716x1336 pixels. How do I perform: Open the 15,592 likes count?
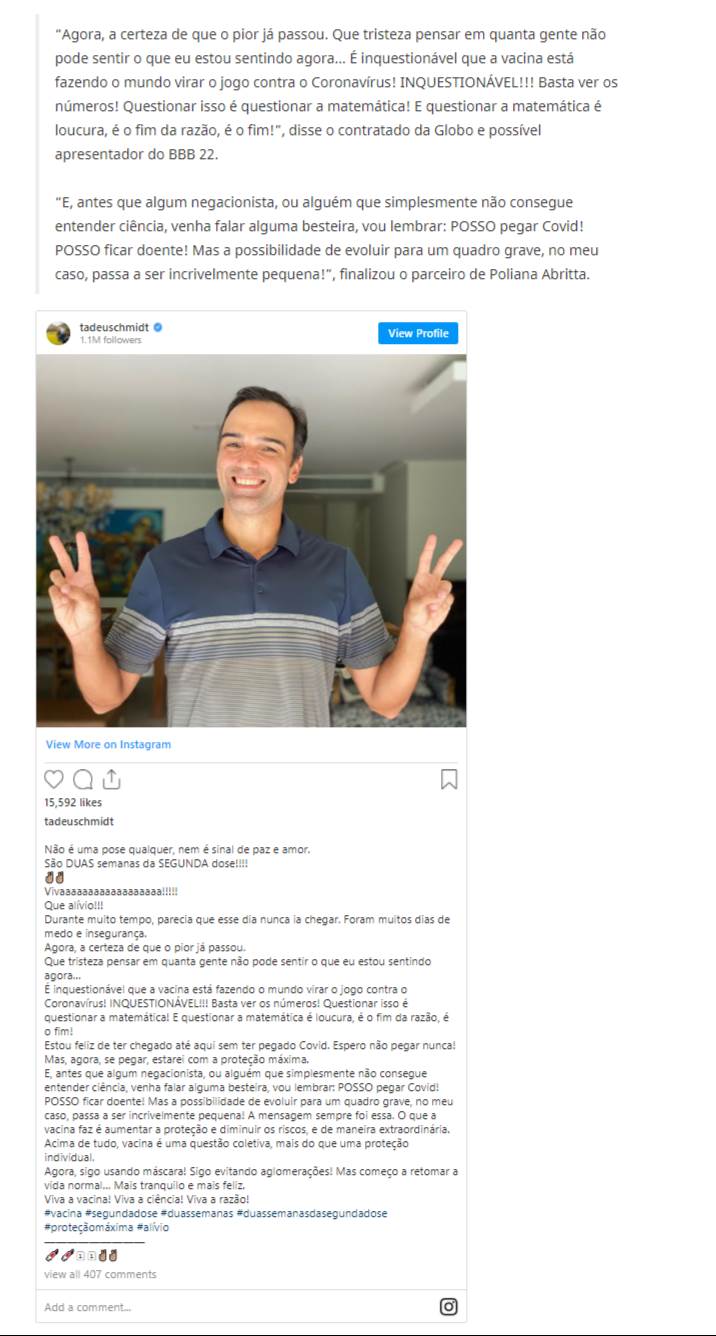click(x=73, y=802)
